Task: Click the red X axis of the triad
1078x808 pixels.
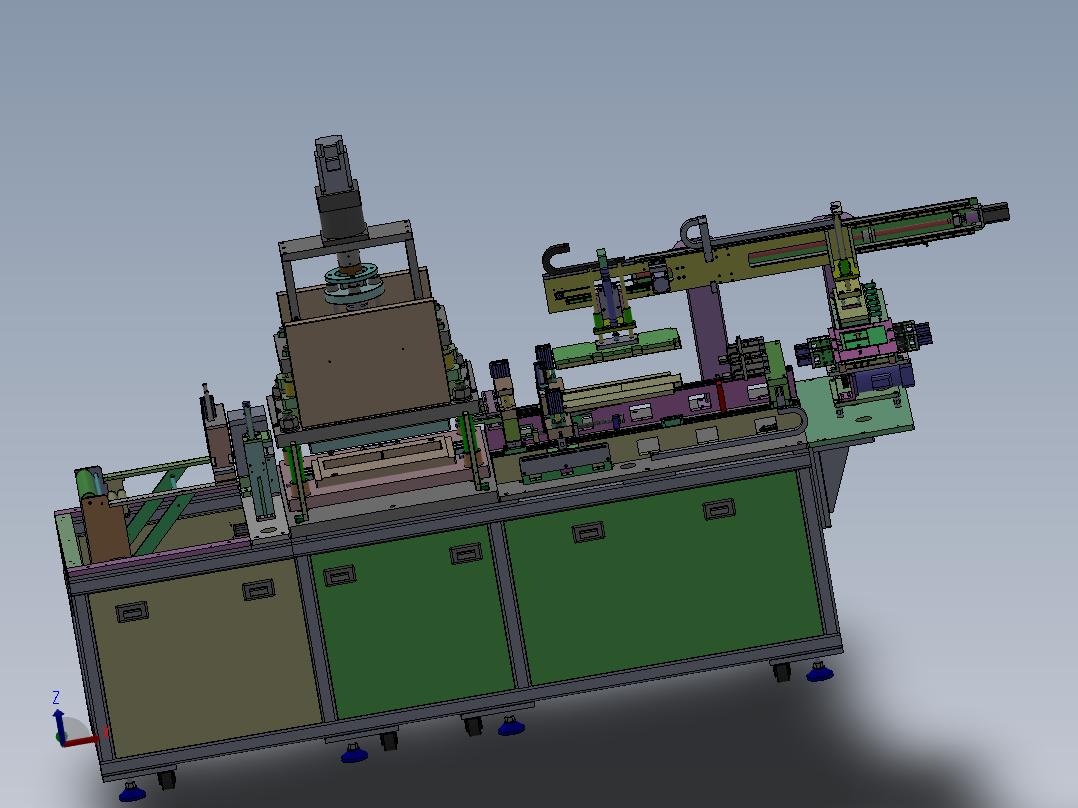Action: pos(81,741)
